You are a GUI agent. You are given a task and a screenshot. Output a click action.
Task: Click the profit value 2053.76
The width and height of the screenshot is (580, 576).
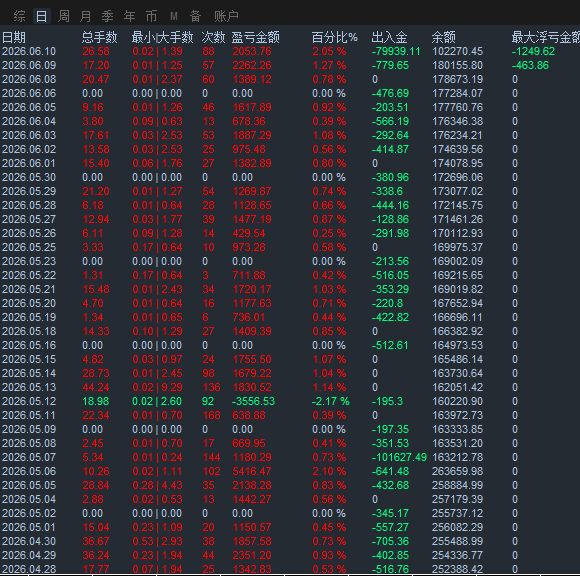tap(252, 51)
